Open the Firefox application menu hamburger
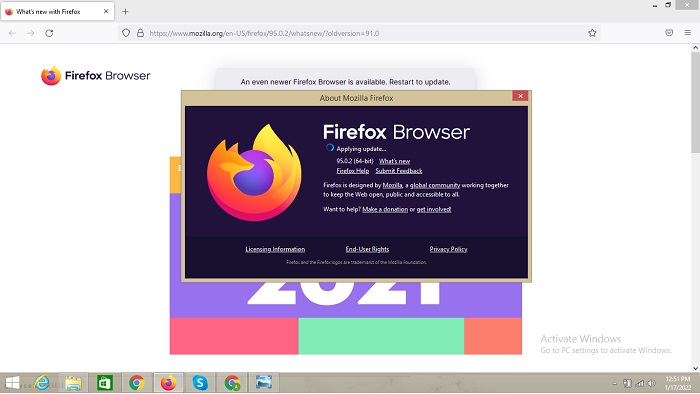This screenshot has height=394, width=700. click(688, 33)
